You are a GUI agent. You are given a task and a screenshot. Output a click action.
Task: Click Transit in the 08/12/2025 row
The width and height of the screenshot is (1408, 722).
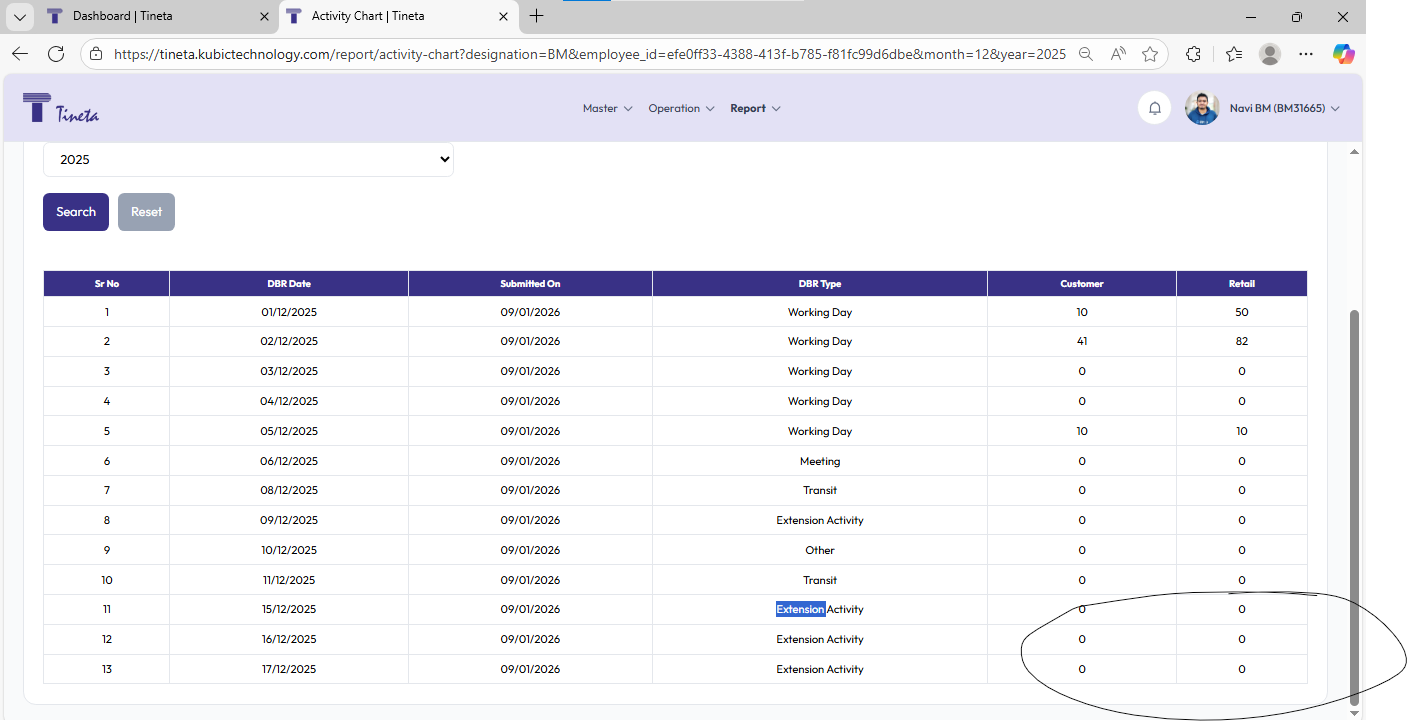tap(820, 490)
